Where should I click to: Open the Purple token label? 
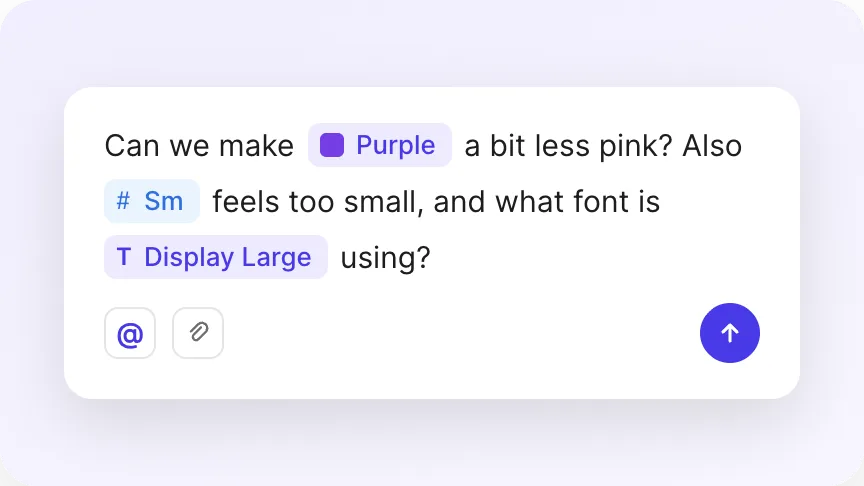(x=396, y=145)
